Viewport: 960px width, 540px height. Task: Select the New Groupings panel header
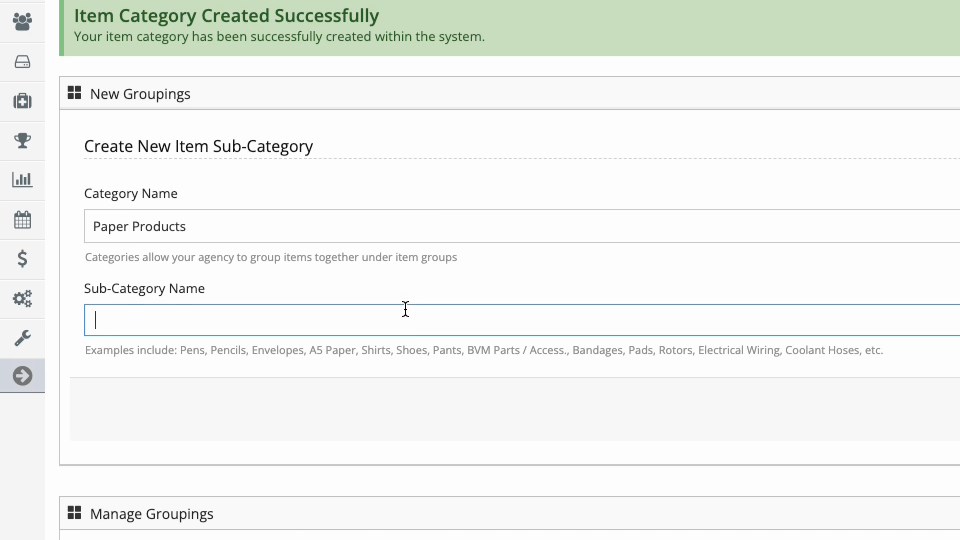(x=509, y=94)
